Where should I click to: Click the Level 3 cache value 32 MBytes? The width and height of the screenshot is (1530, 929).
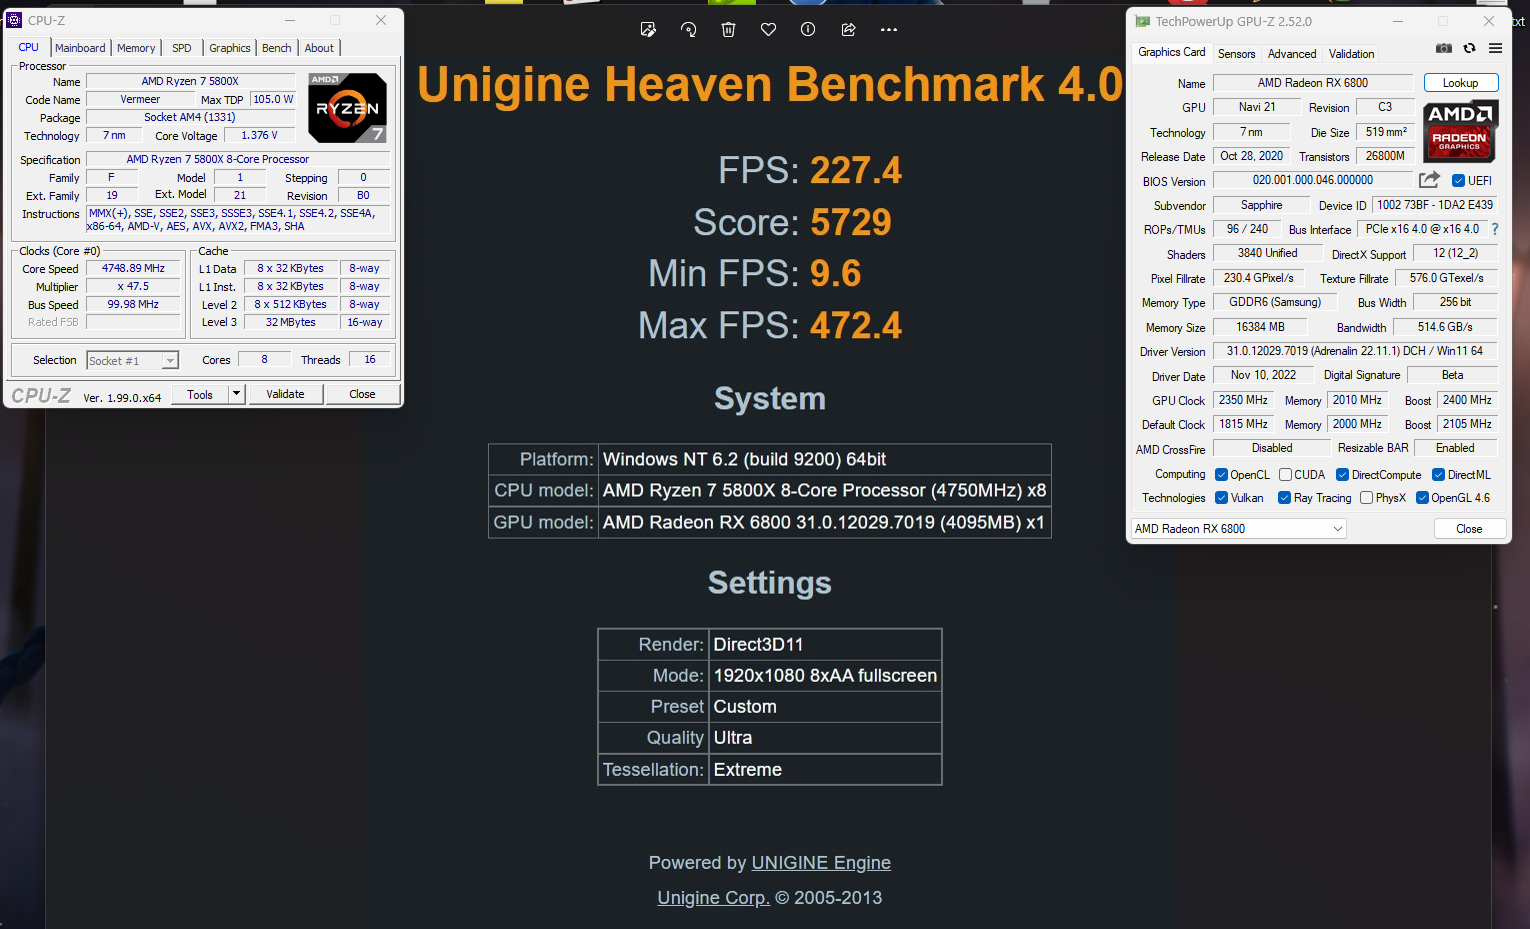coord(291,322)
